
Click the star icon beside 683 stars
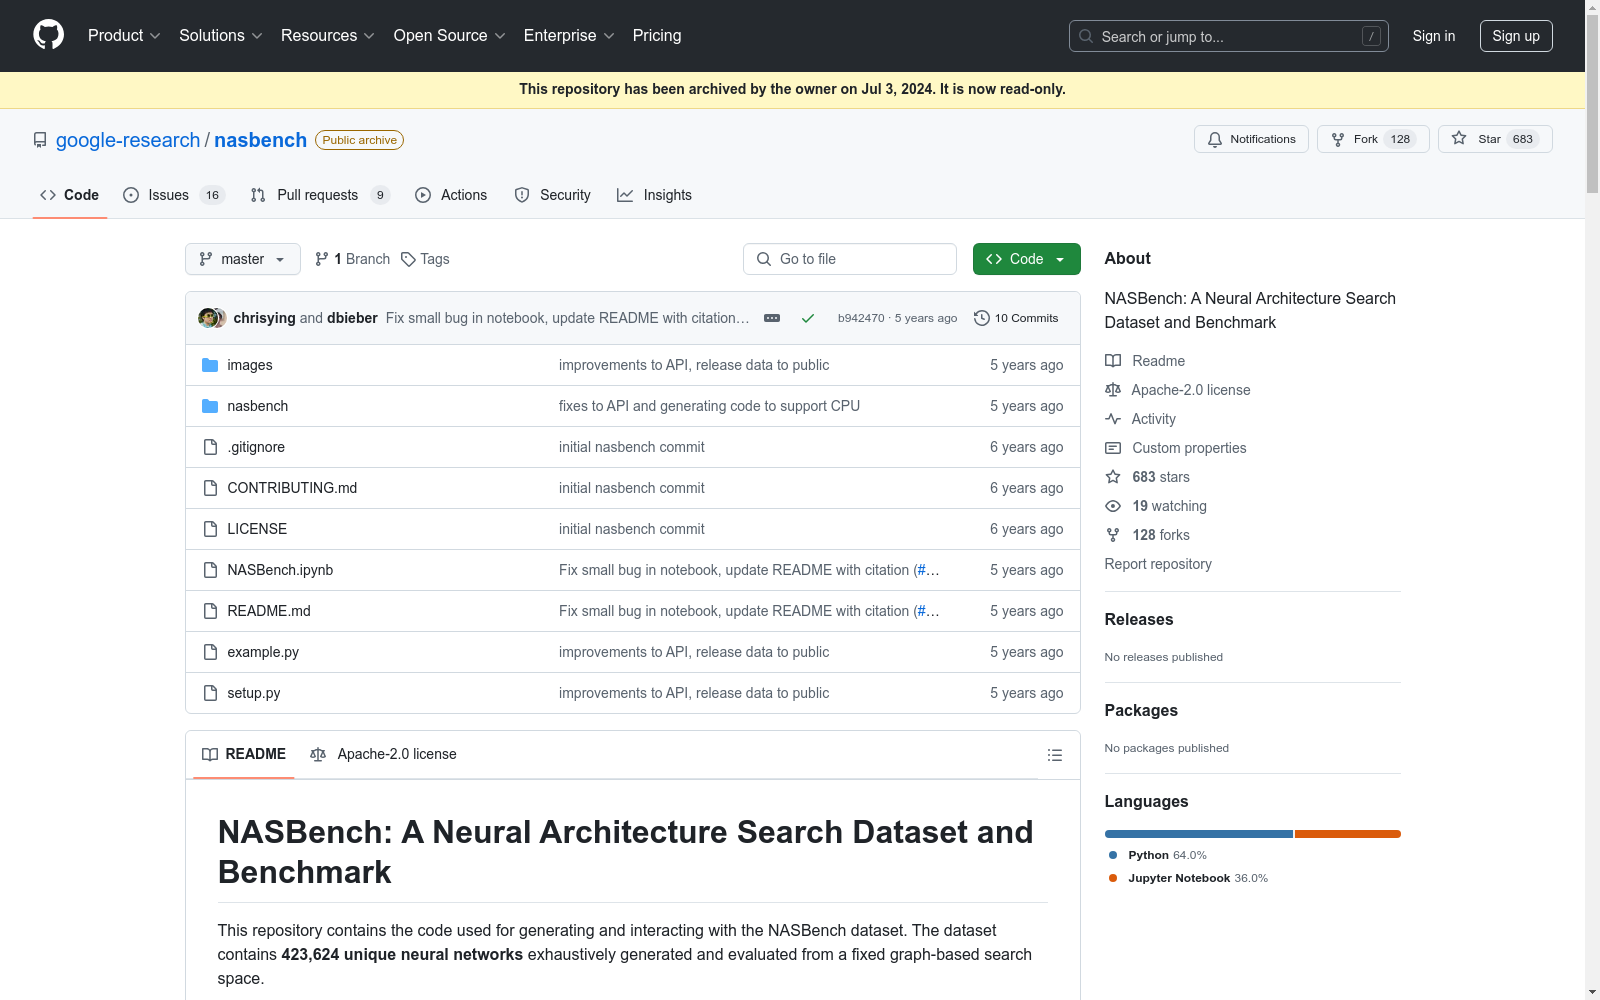point(1113,477)
